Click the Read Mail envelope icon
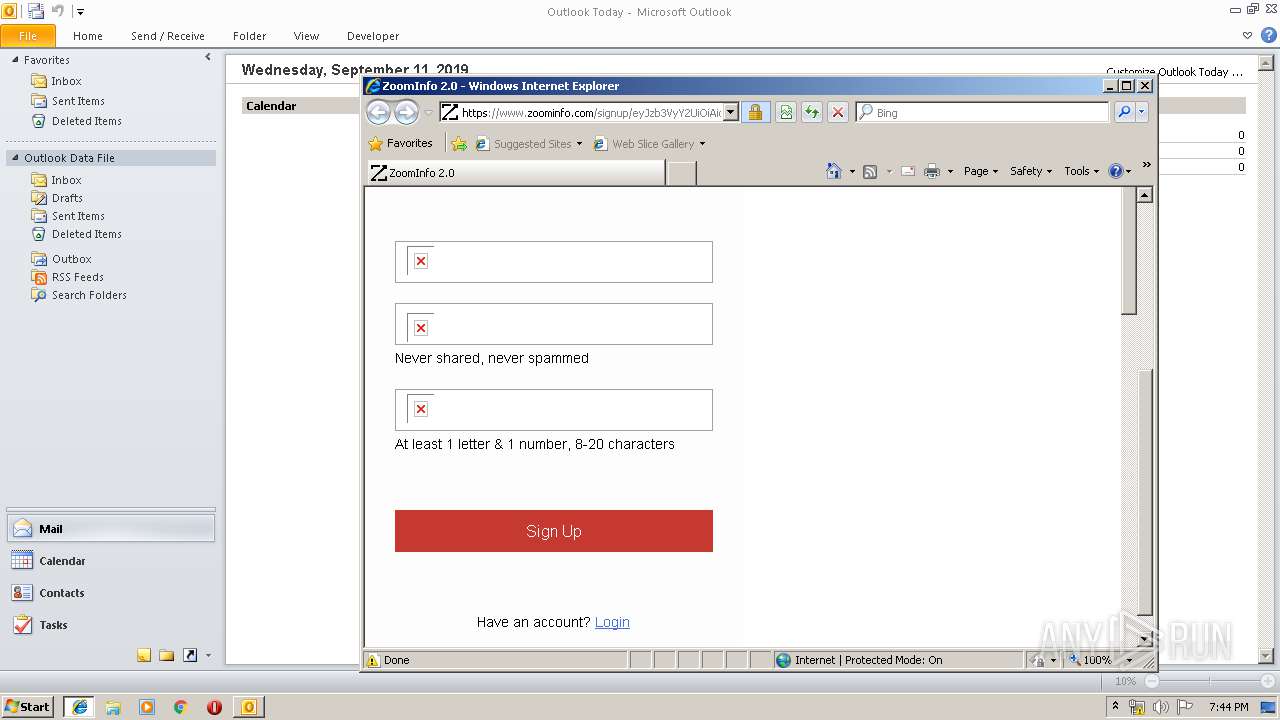 (908, 171)
